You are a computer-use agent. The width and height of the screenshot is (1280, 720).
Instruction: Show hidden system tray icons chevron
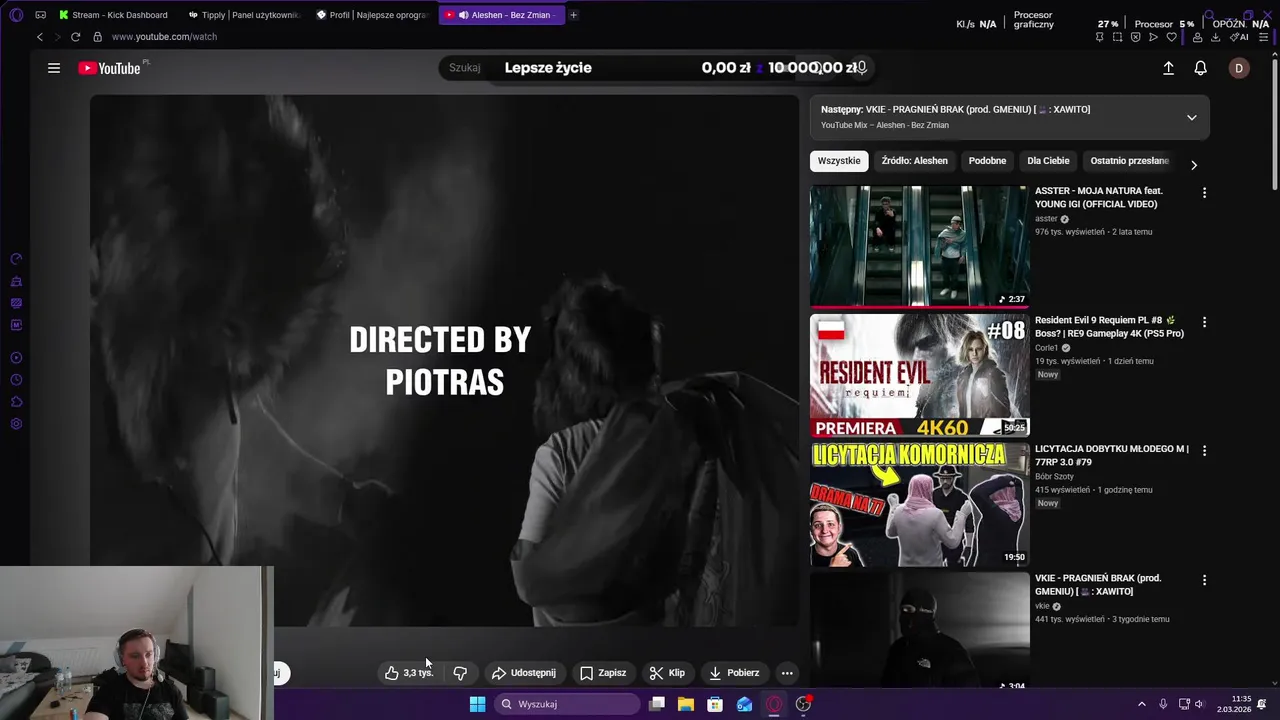pos(1141,704)
